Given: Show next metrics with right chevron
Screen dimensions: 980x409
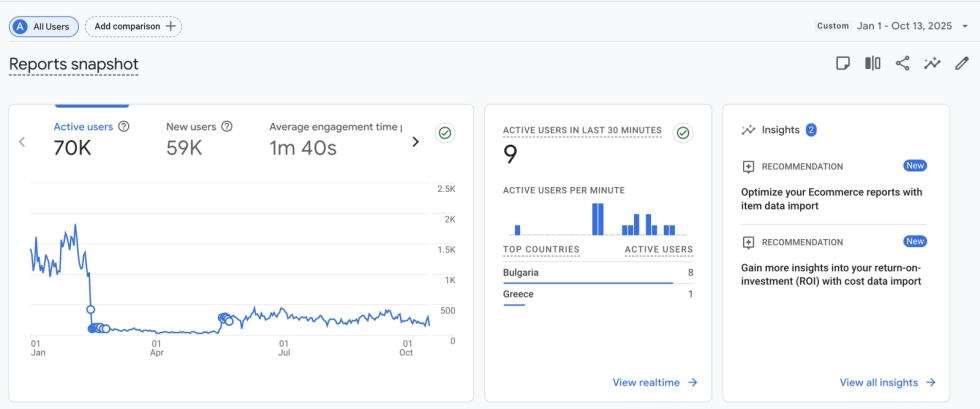Looking at the screenshot, I should 416,142.
